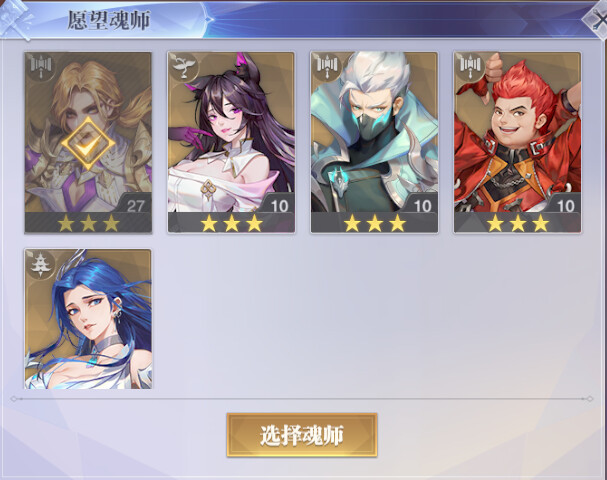Click three-star rating under red-haired hero
The height and width of the screenshot is (480, 607).
pos(518,223)
